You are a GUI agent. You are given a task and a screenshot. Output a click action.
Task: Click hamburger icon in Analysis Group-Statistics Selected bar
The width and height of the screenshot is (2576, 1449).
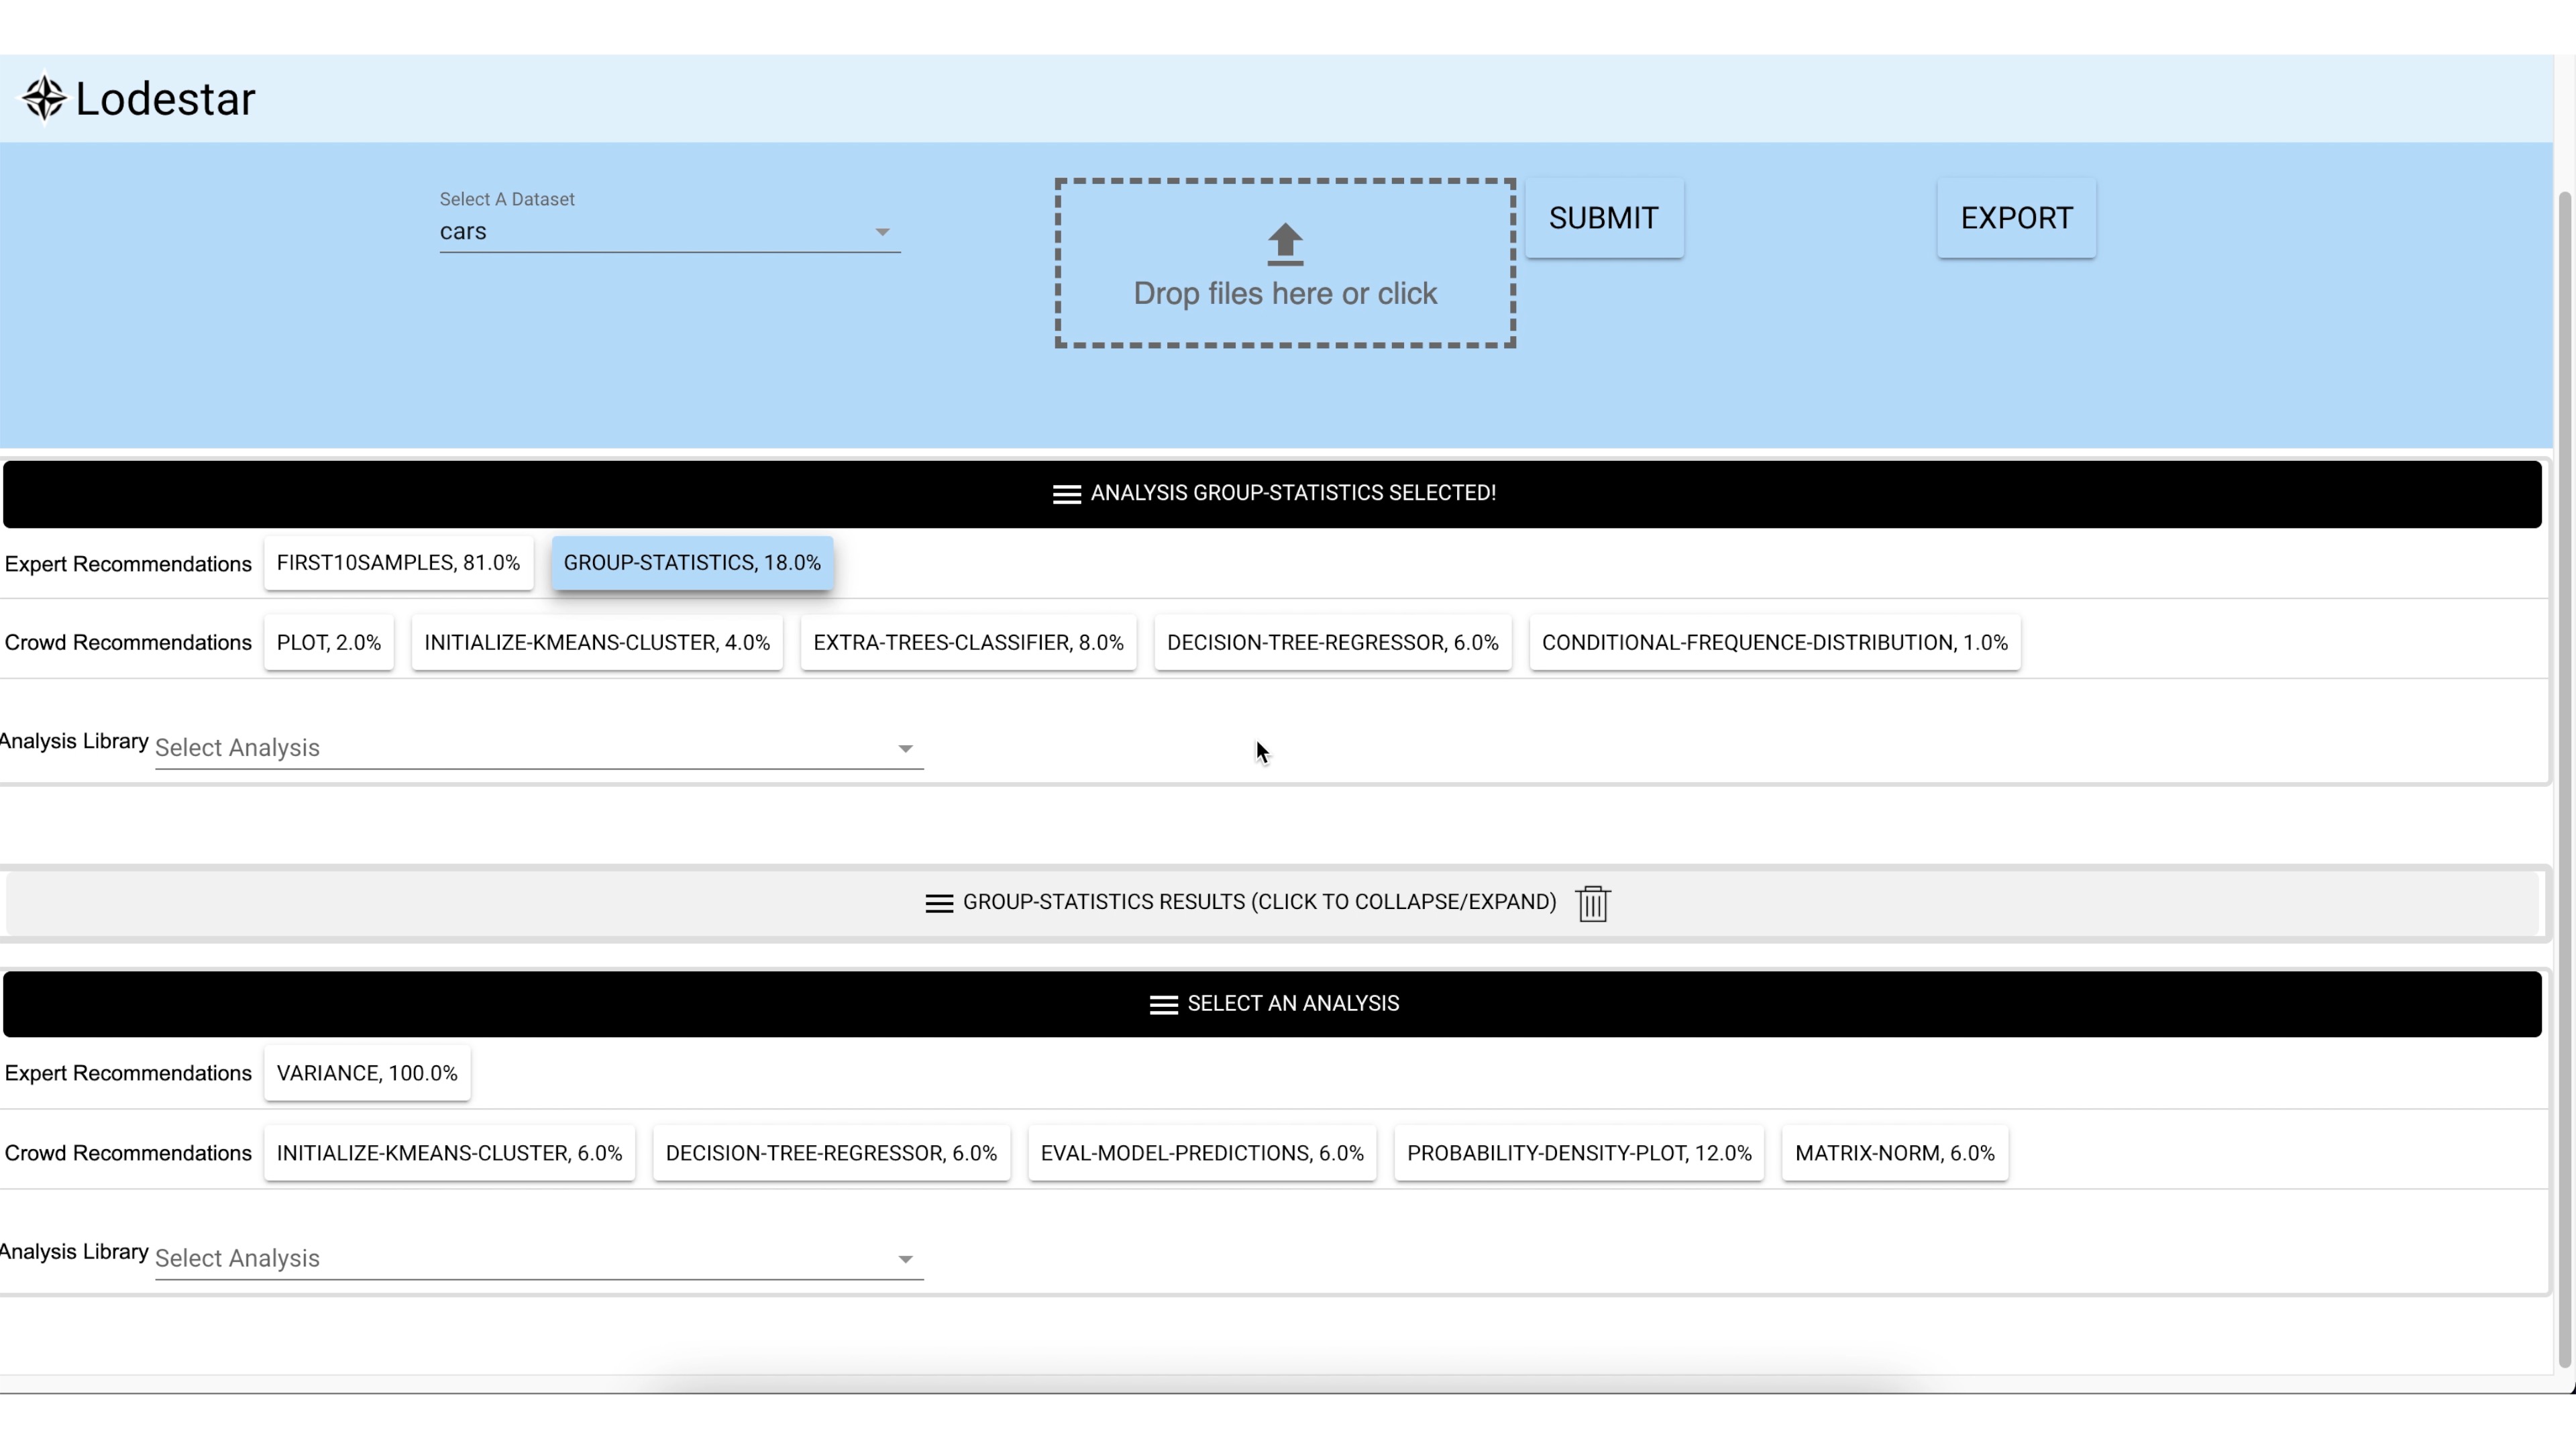(x=1067, y=494)
